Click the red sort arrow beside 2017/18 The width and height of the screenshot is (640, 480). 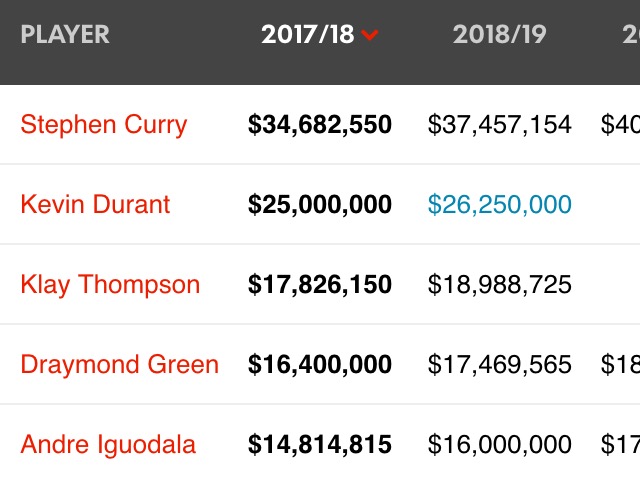(370, 35)
